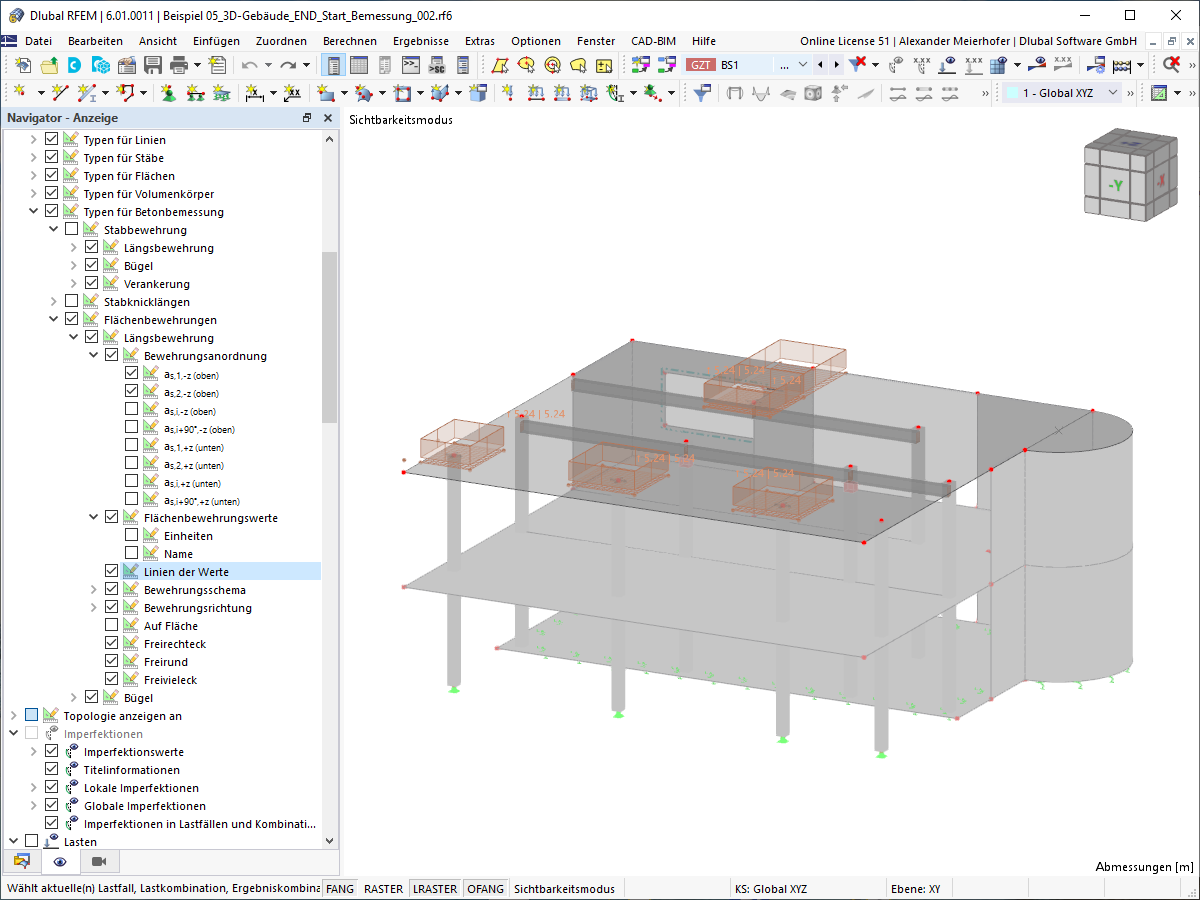Toggle the Navigator panel toolbar icon
The height and width of the screenshot is (900, 1200).
pos(334,66)
